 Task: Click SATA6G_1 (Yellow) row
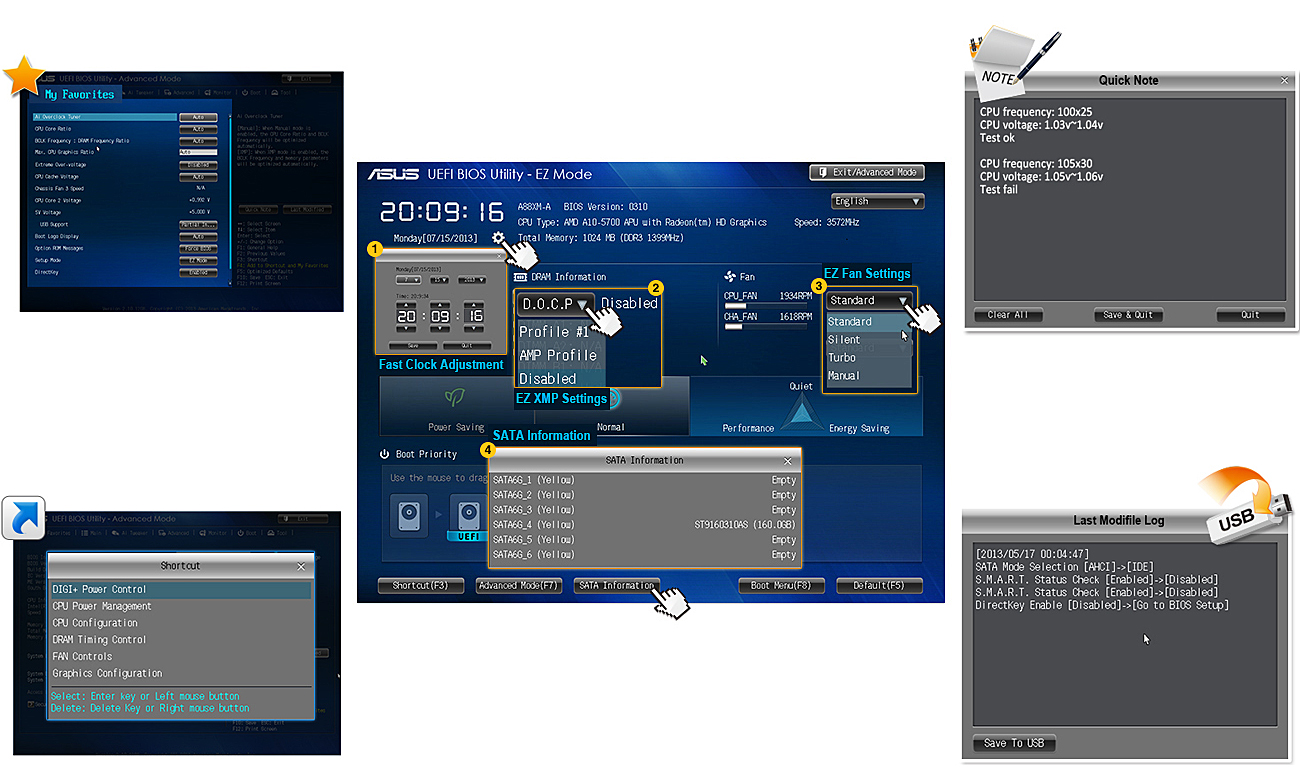pos(645,480)
